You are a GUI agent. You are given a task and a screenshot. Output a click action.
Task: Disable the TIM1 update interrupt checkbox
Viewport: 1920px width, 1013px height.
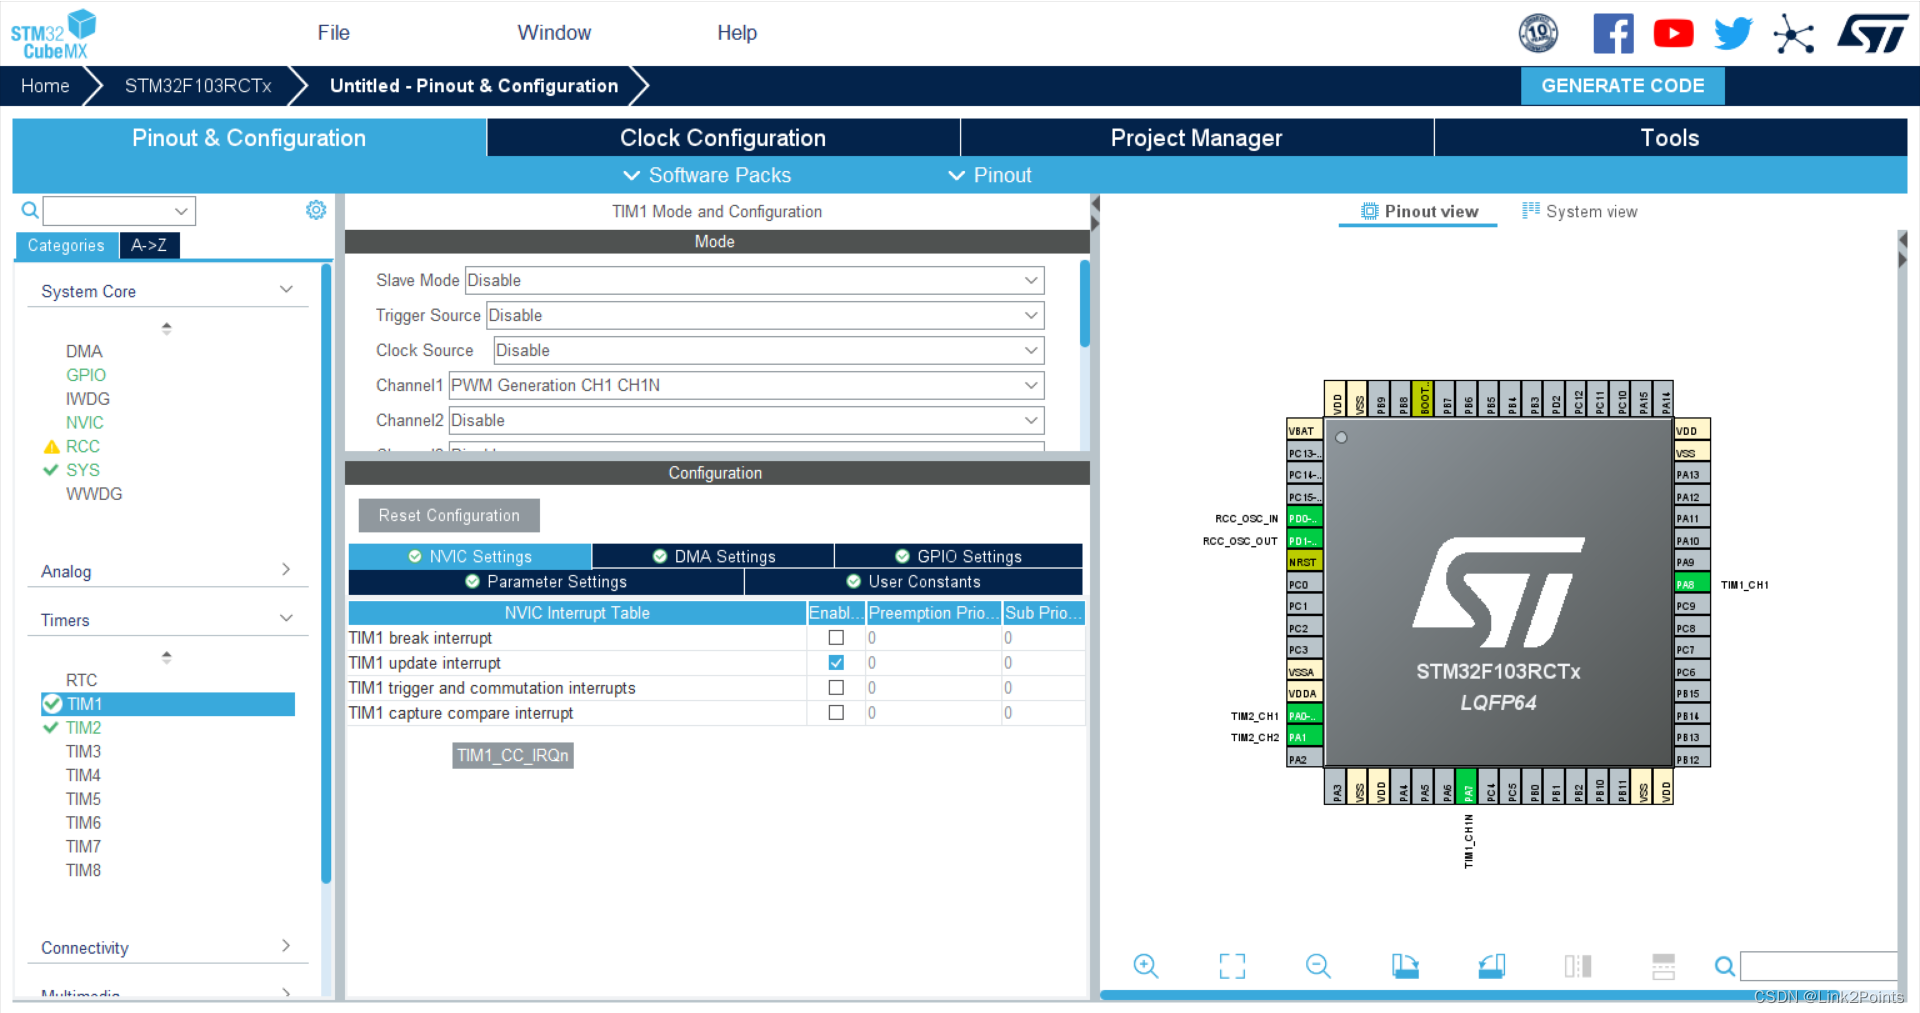coord(836,663)
